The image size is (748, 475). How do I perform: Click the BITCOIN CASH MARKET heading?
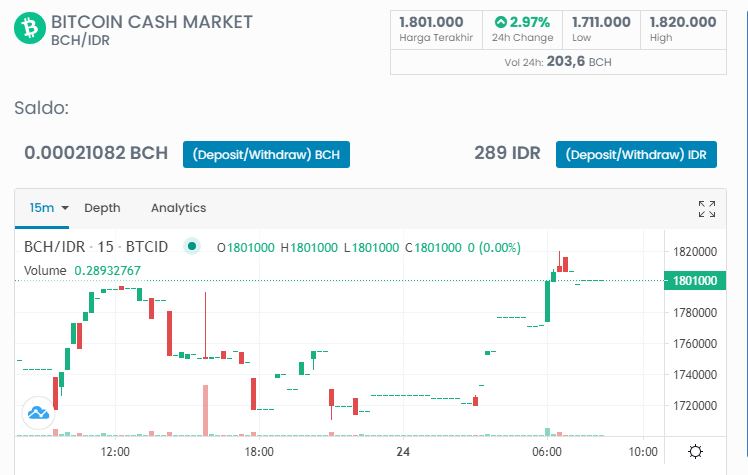pos(152,22)
